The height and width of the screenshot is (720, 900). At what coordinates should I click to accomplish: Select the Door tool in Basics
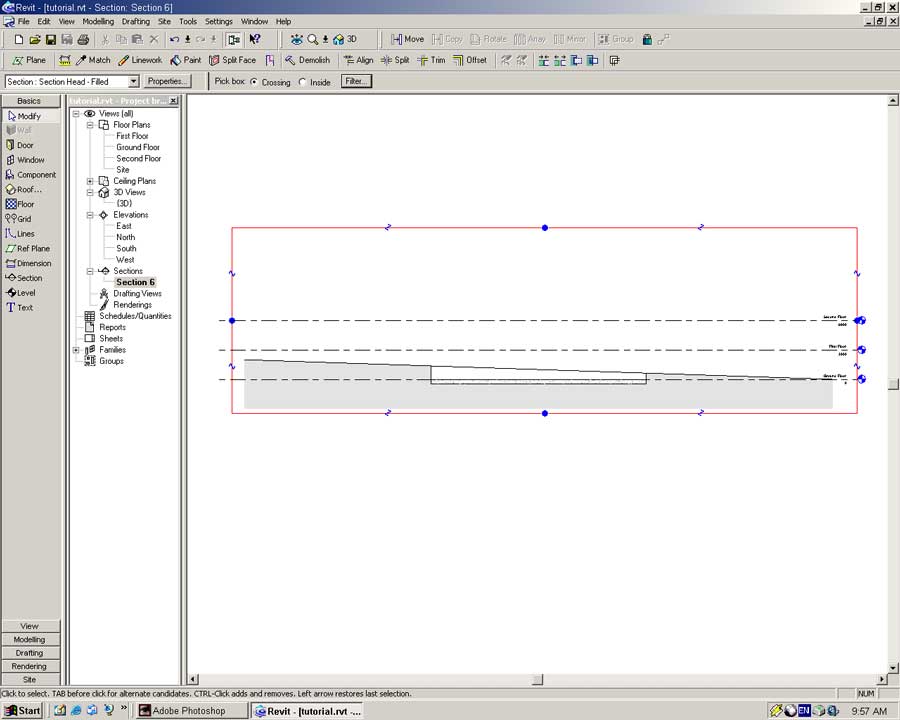coord(25,145)
